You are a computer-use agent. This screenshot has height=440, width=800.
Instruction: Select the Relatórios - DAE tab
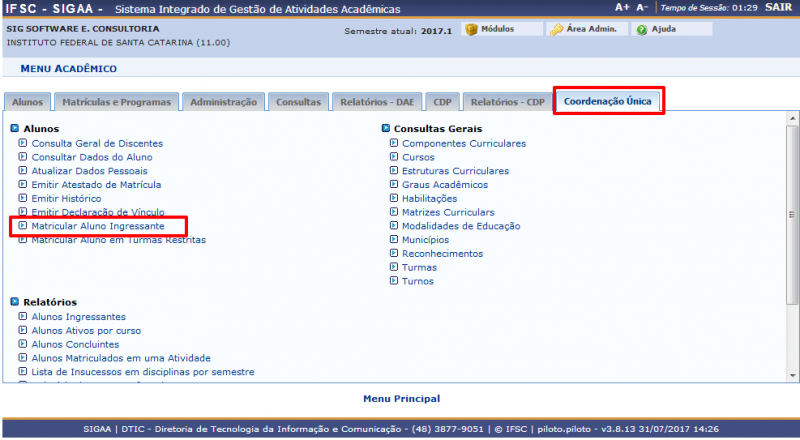click(x=376, y=102)
